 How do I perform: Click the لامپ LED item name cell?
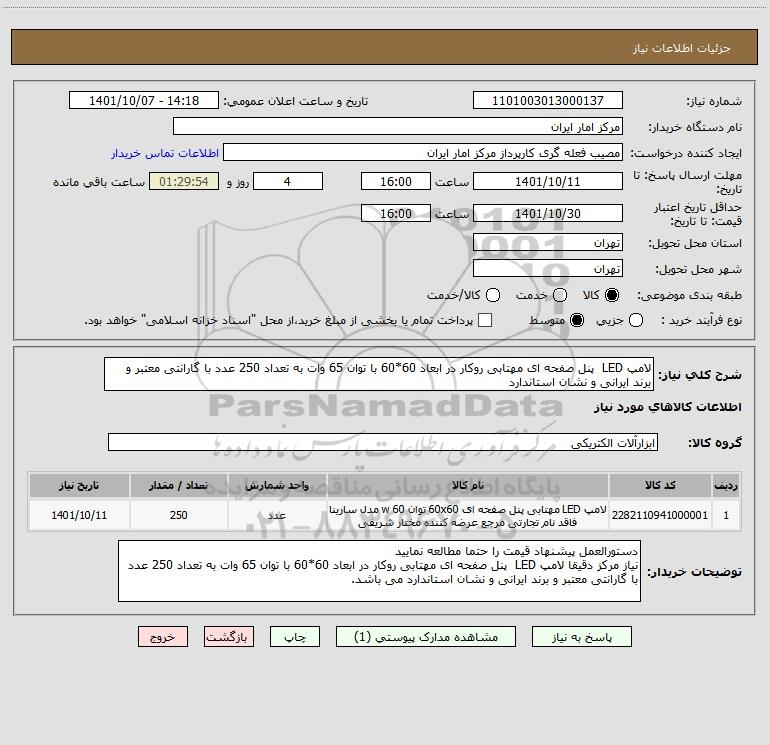coord(468,515)
